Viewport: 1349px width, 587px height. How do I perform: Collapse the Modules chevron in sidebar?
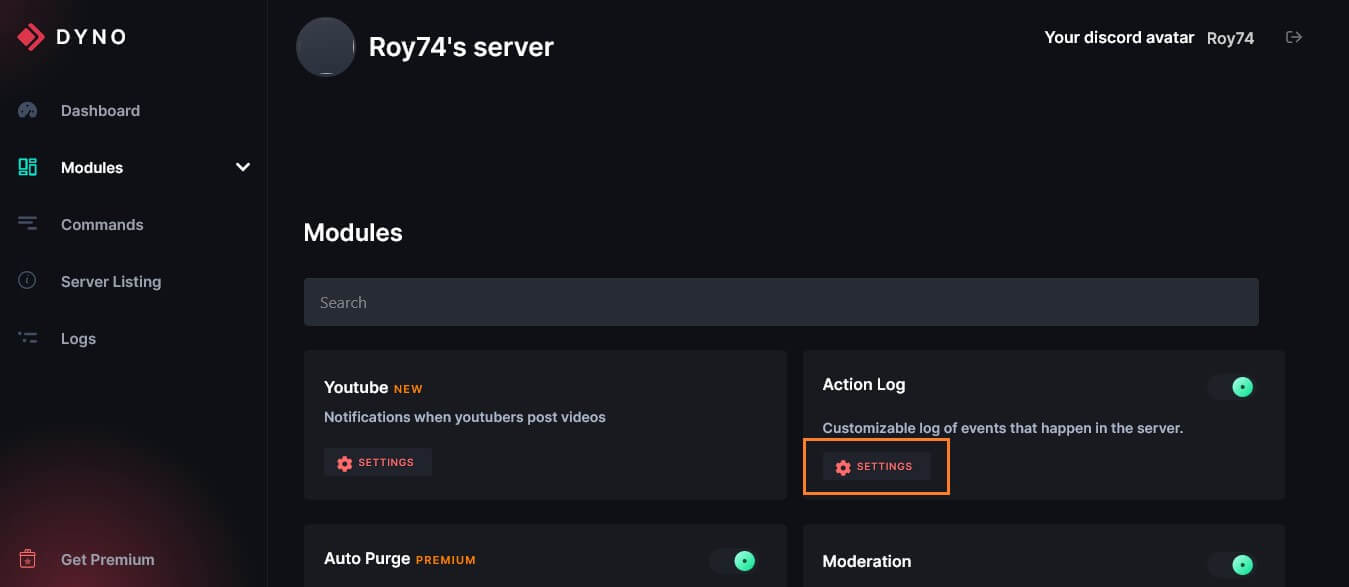242,167
